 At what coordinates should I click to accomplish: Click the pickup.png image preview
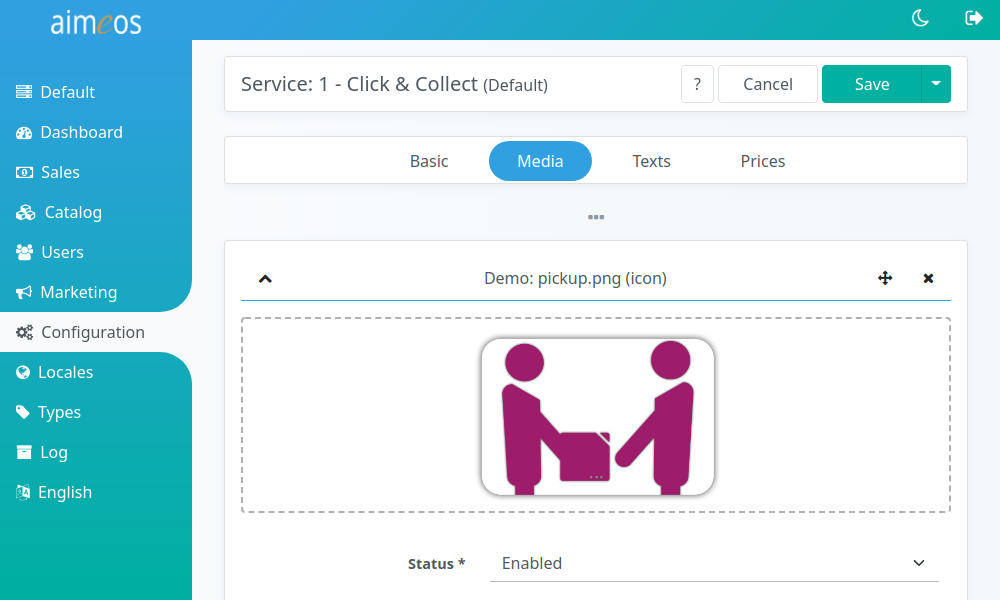coord(598,416)
